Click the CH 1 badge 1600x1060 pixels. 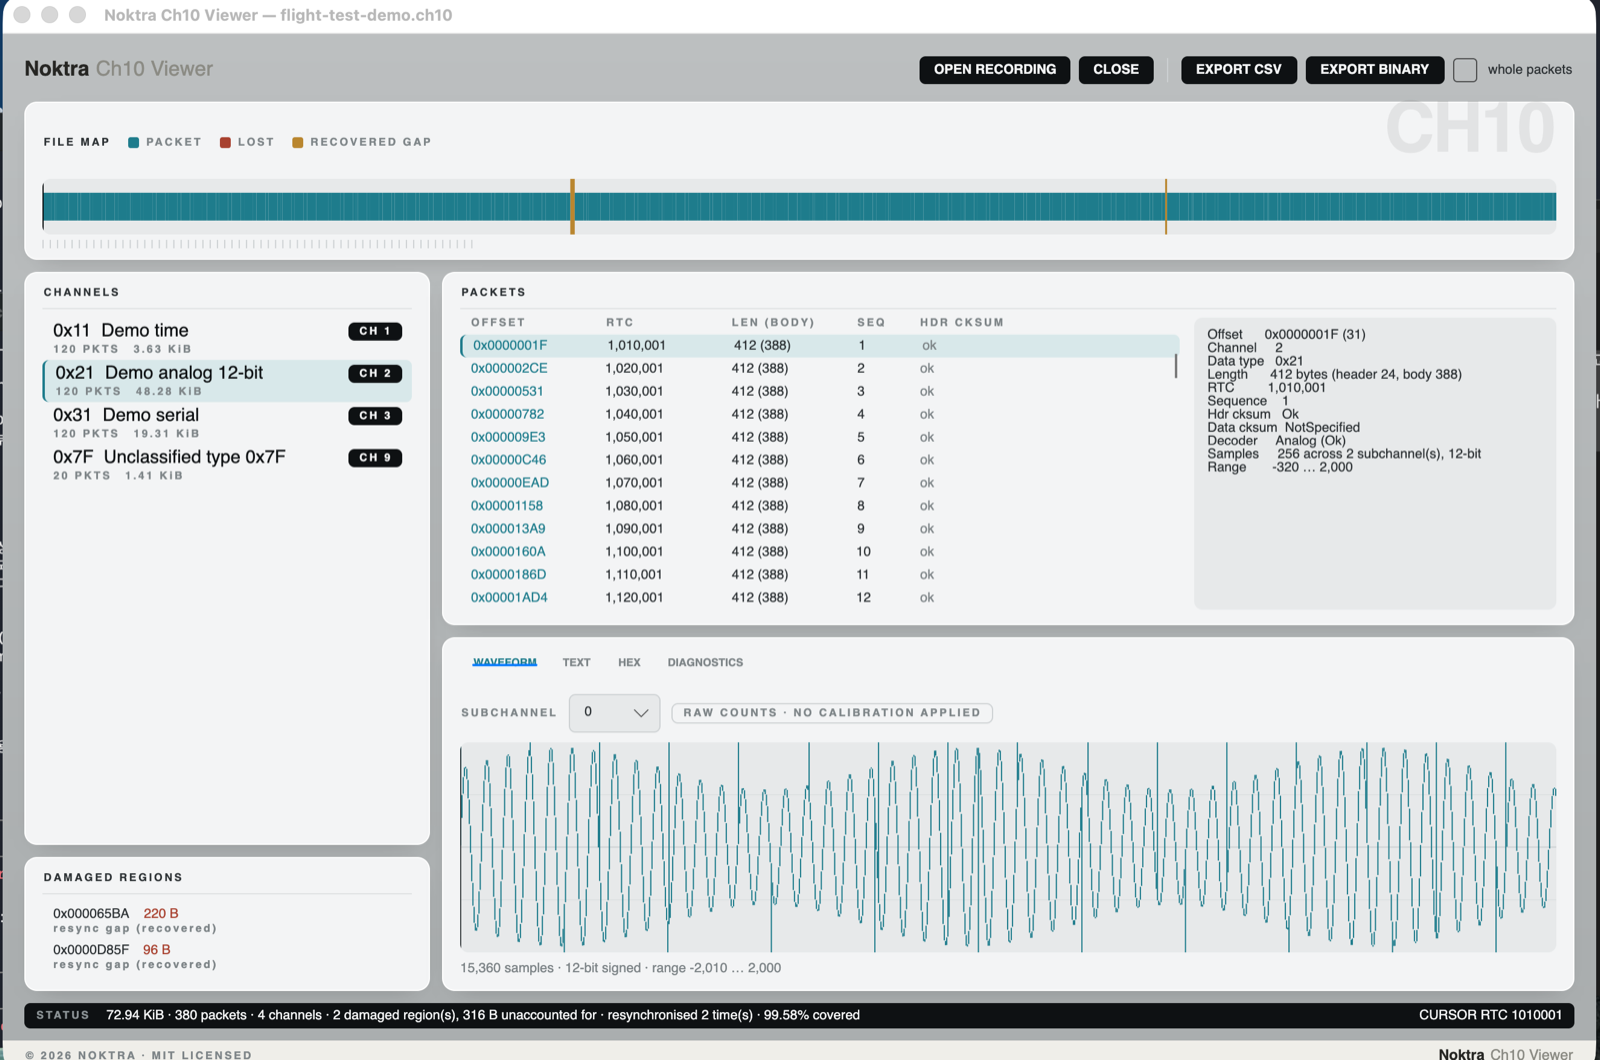pos(375,331)
